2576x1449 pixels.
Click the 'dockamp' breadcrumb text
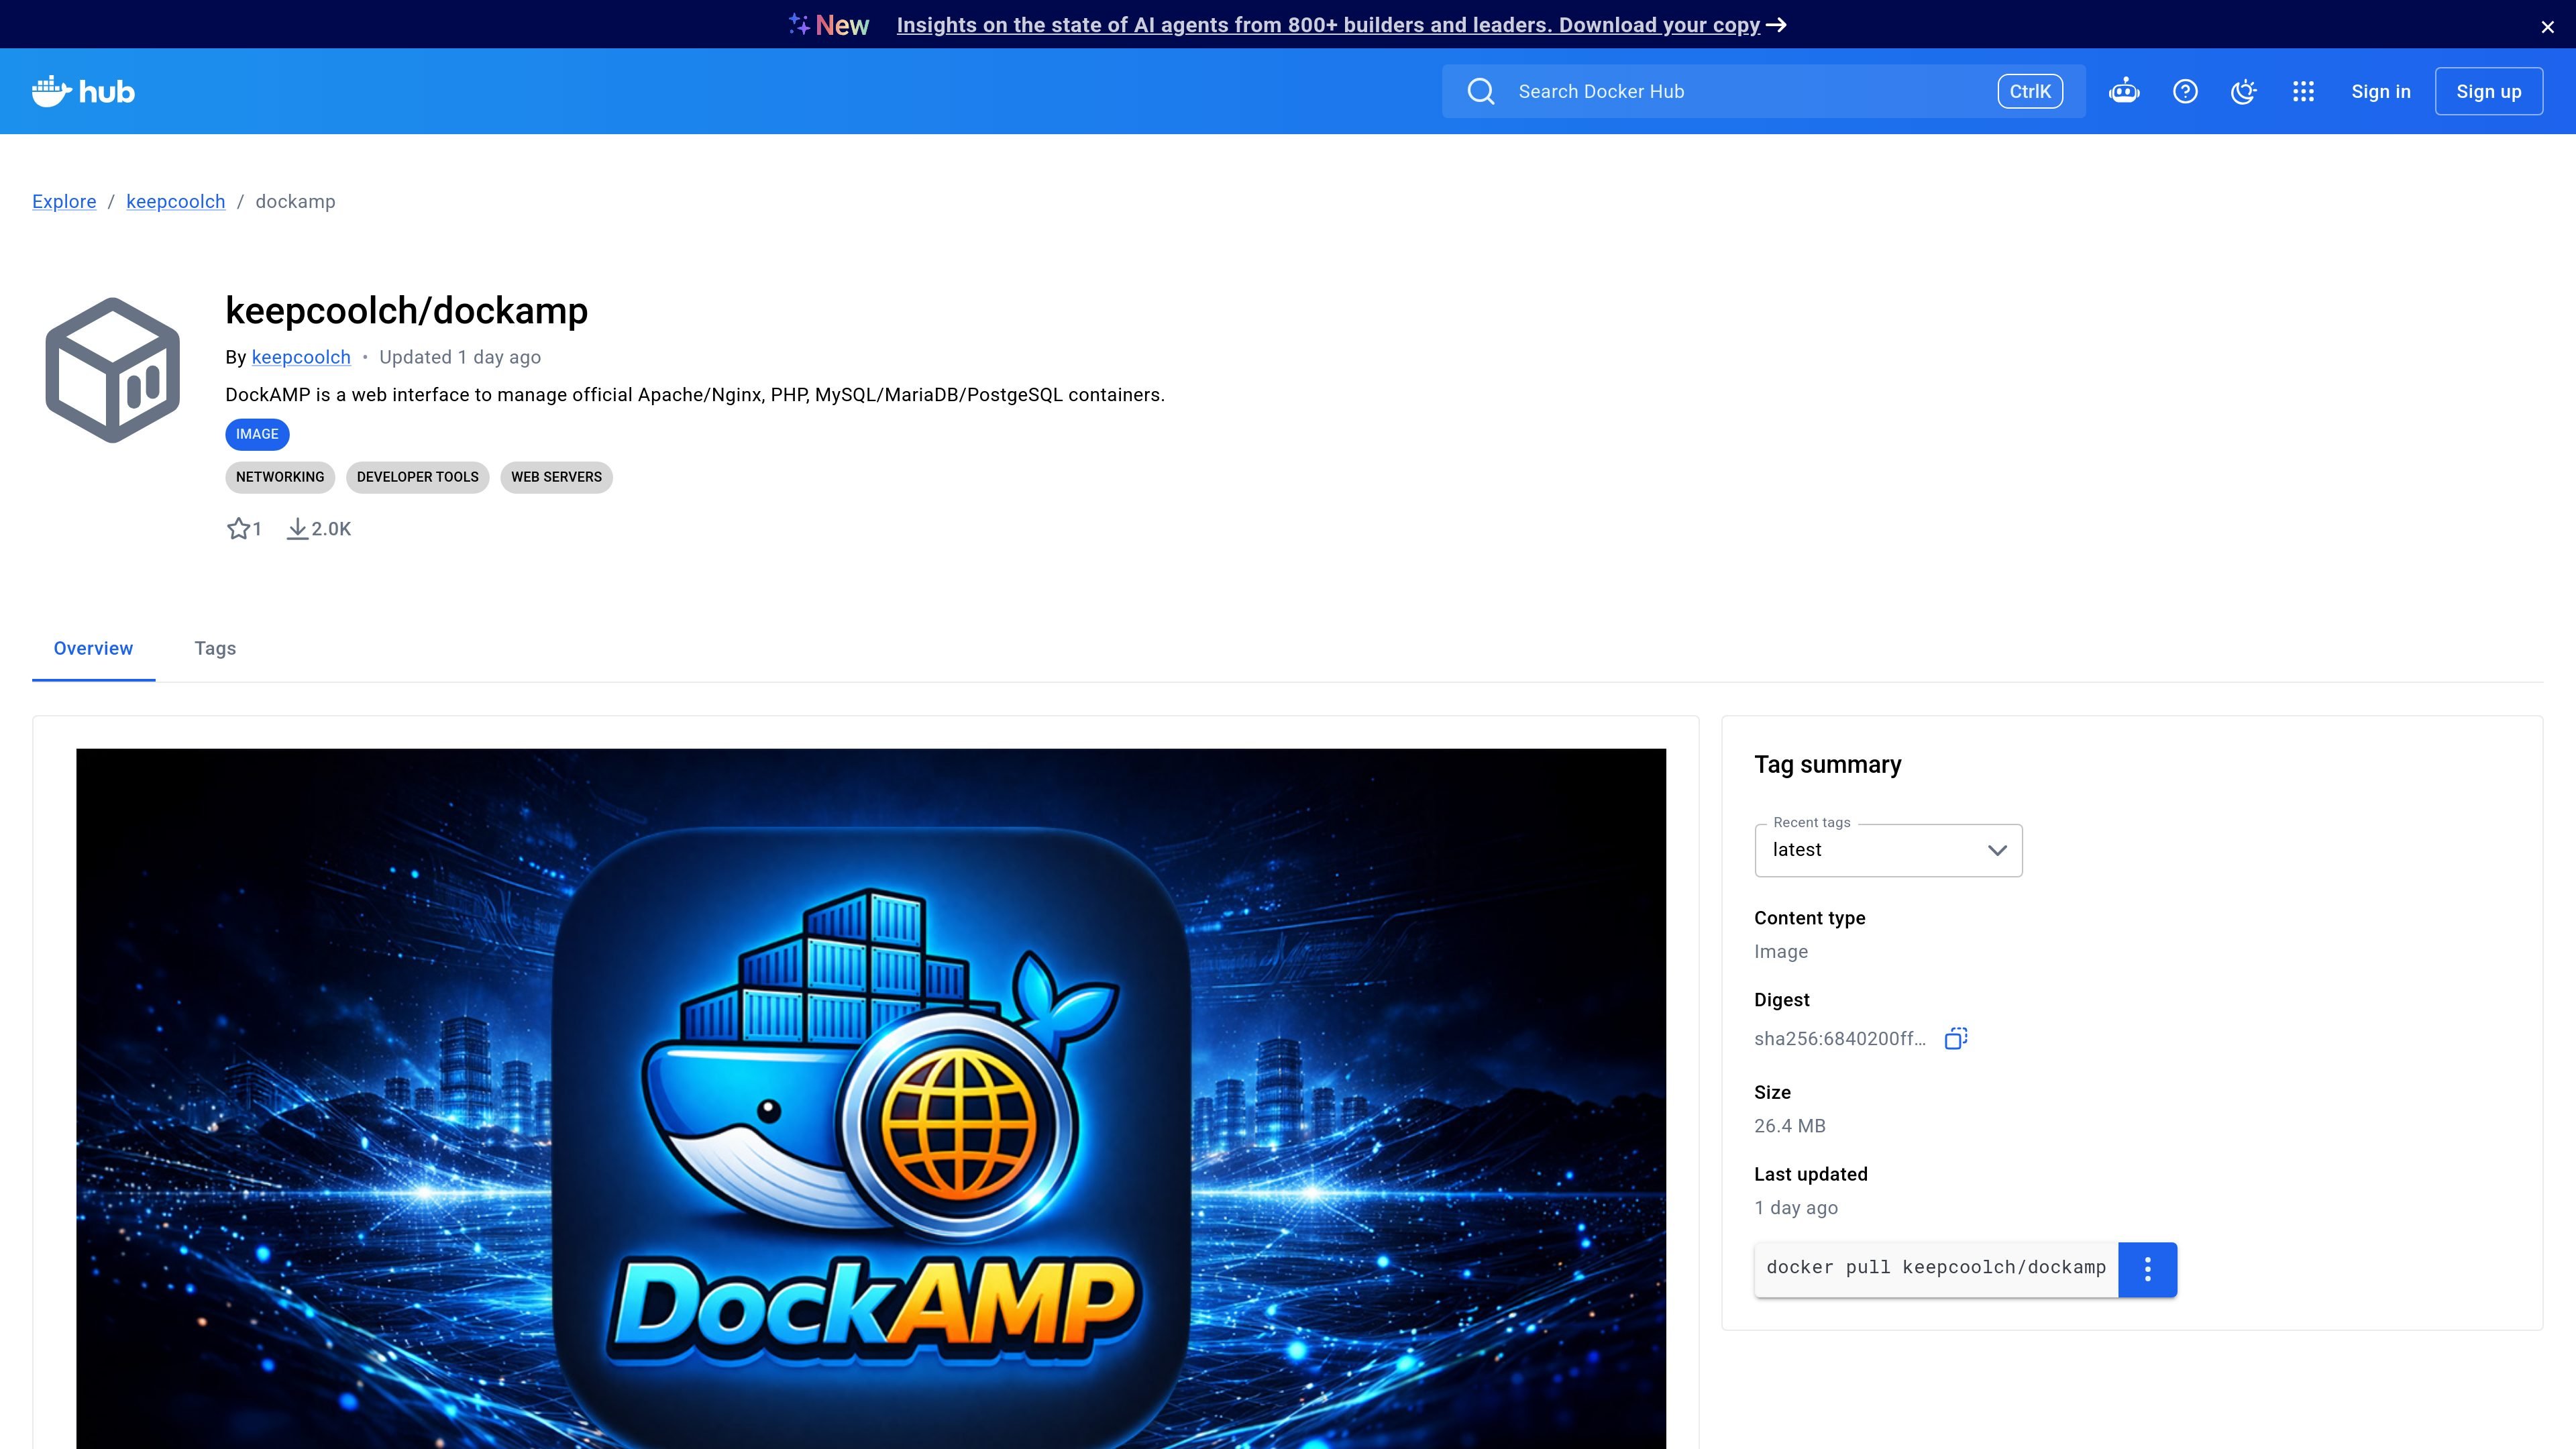(x=295, y=201)
